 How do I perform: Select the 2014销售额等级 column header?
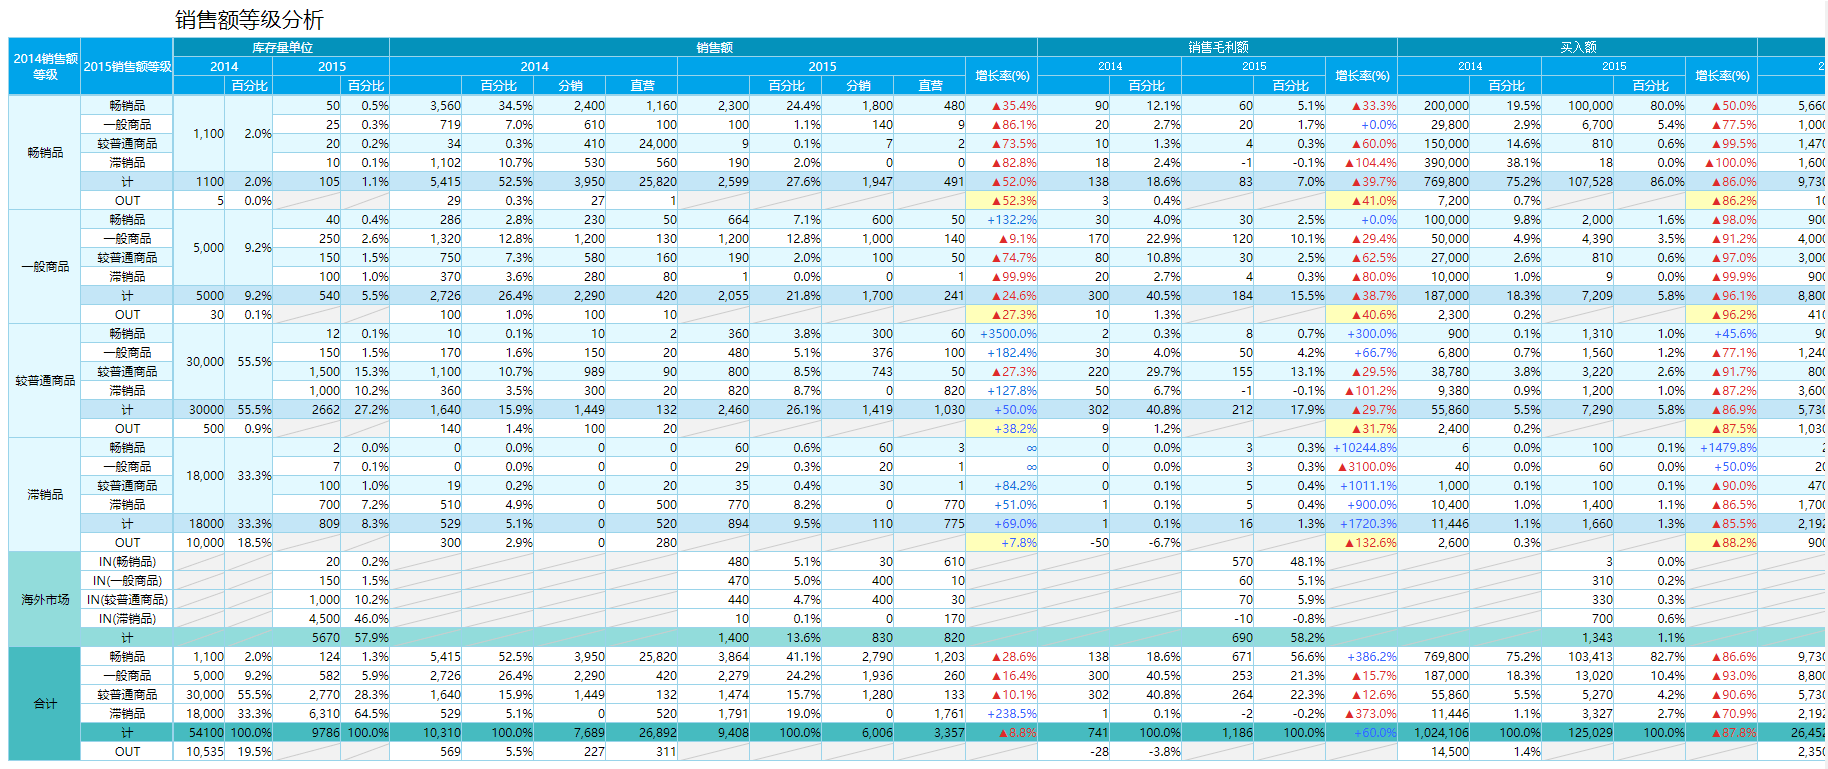point(45,66)
